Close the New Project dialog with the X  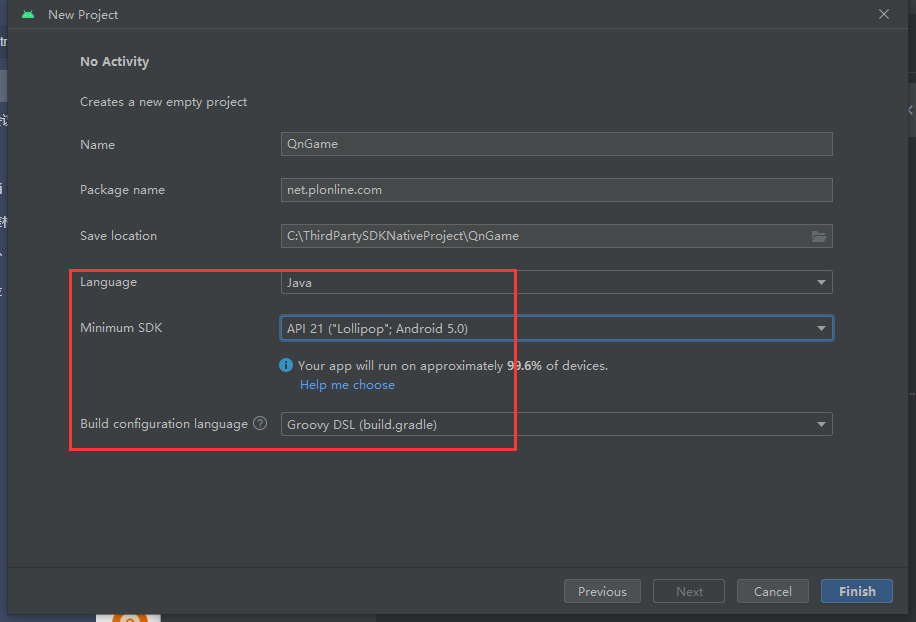[884, 14]
